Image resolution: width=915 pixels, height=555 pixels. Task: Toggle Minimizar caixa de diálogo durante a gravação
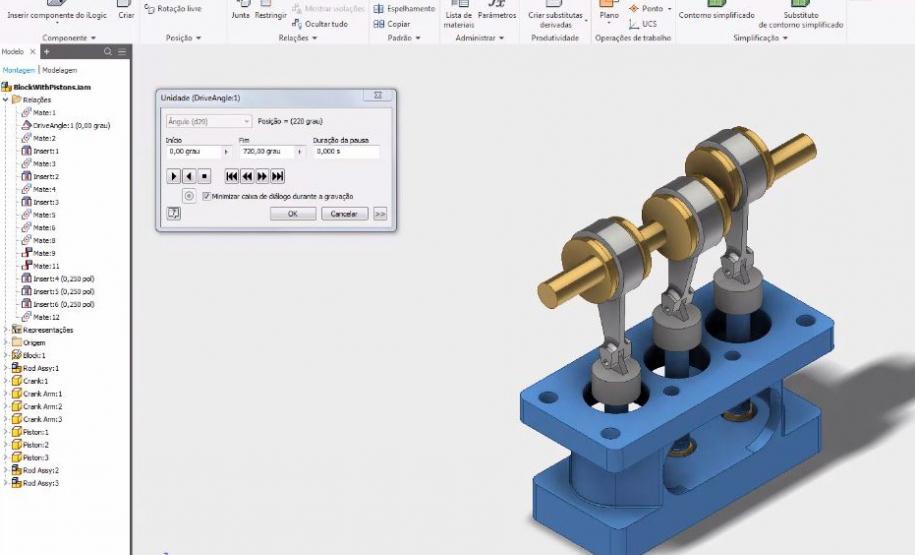pyautogui.click(x=207, y=197)
